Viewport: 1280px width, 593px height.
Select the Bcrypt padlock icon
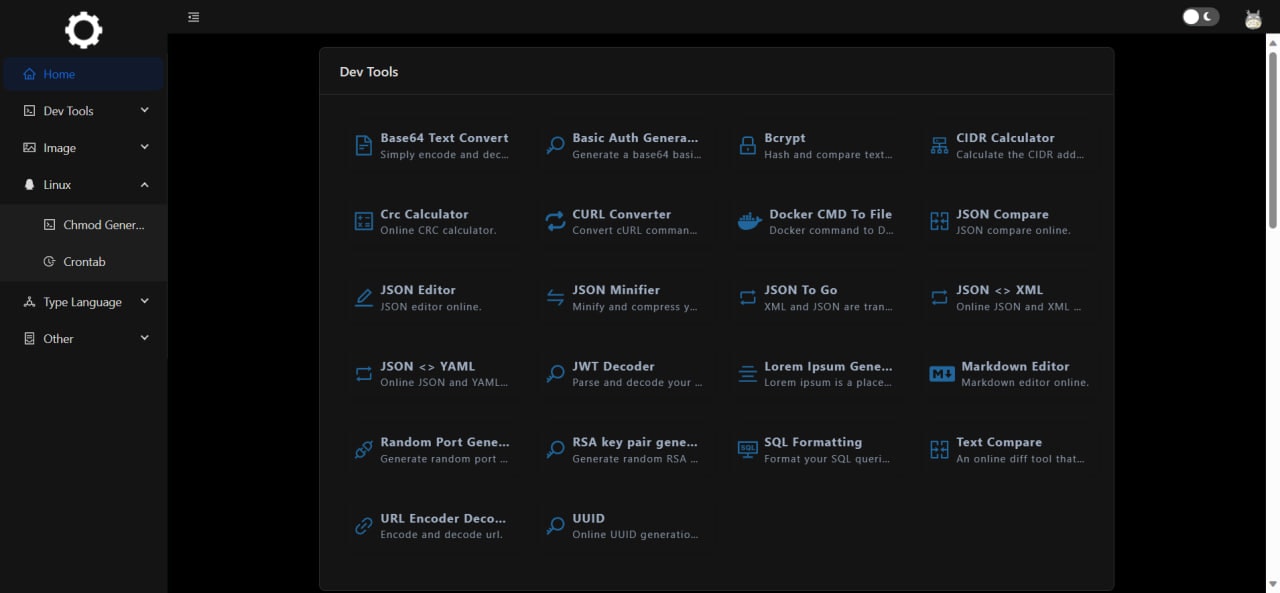pos(748,145)
